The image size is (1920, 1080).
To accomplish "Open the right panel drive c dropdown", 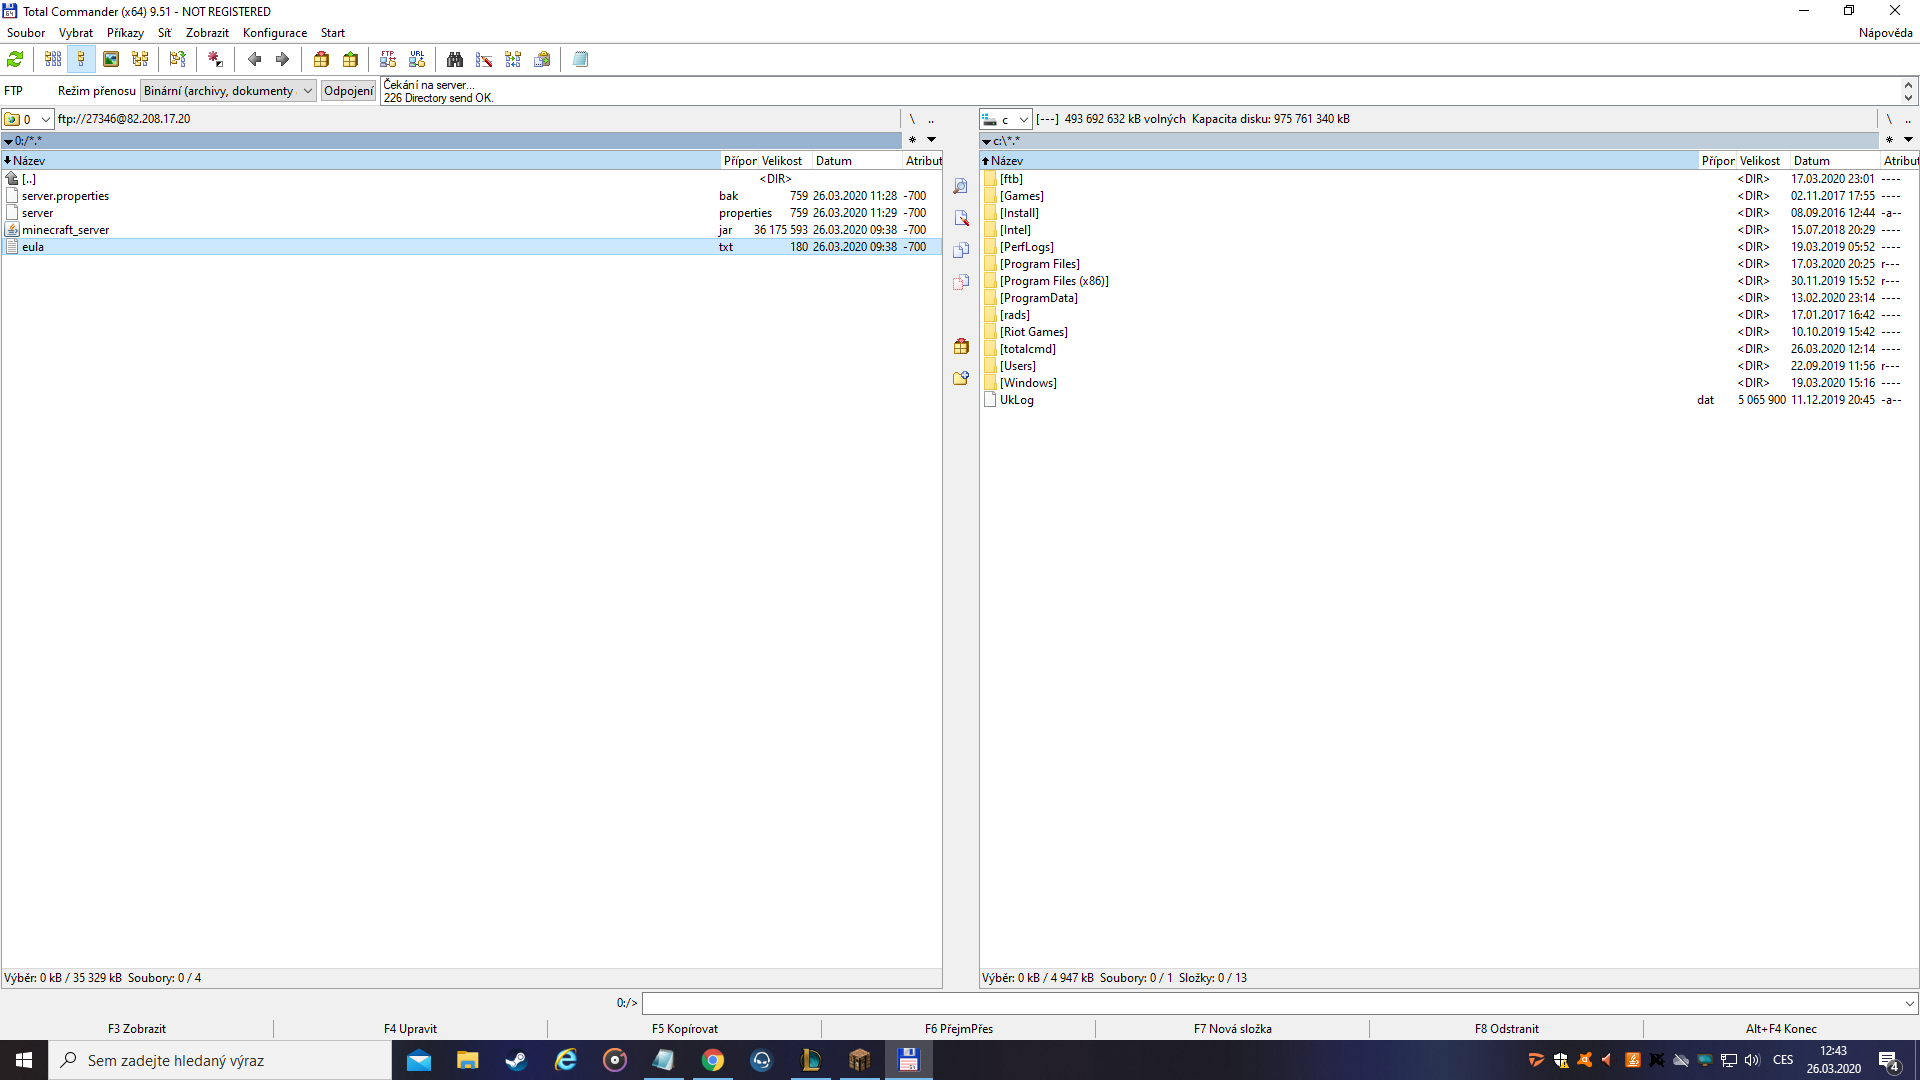I will click(x=1005, y=119).
